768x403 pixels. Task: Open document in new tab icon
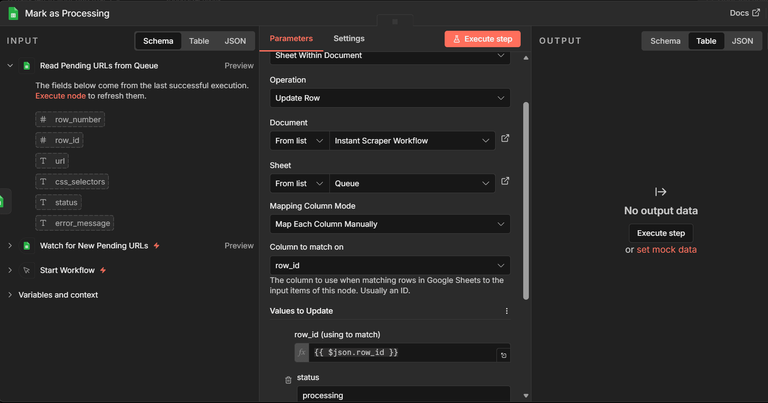click(x=505, y=139)
